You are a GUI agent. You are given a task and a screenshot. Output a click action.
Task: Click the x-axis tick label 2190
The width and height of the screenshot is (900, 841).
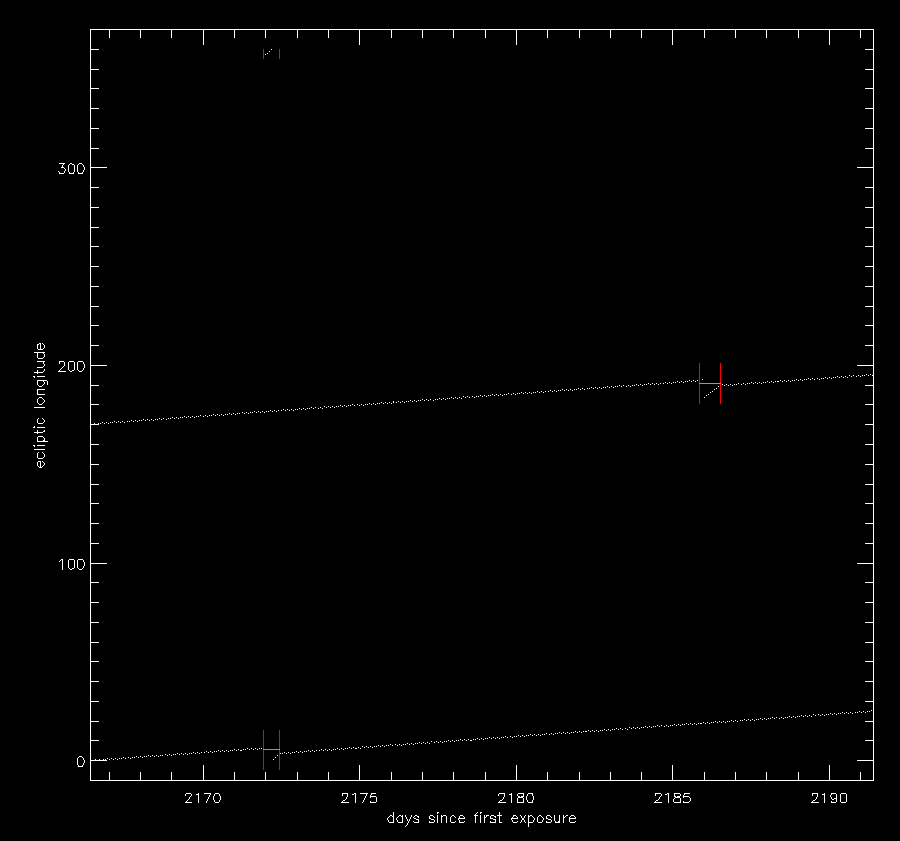829,799
